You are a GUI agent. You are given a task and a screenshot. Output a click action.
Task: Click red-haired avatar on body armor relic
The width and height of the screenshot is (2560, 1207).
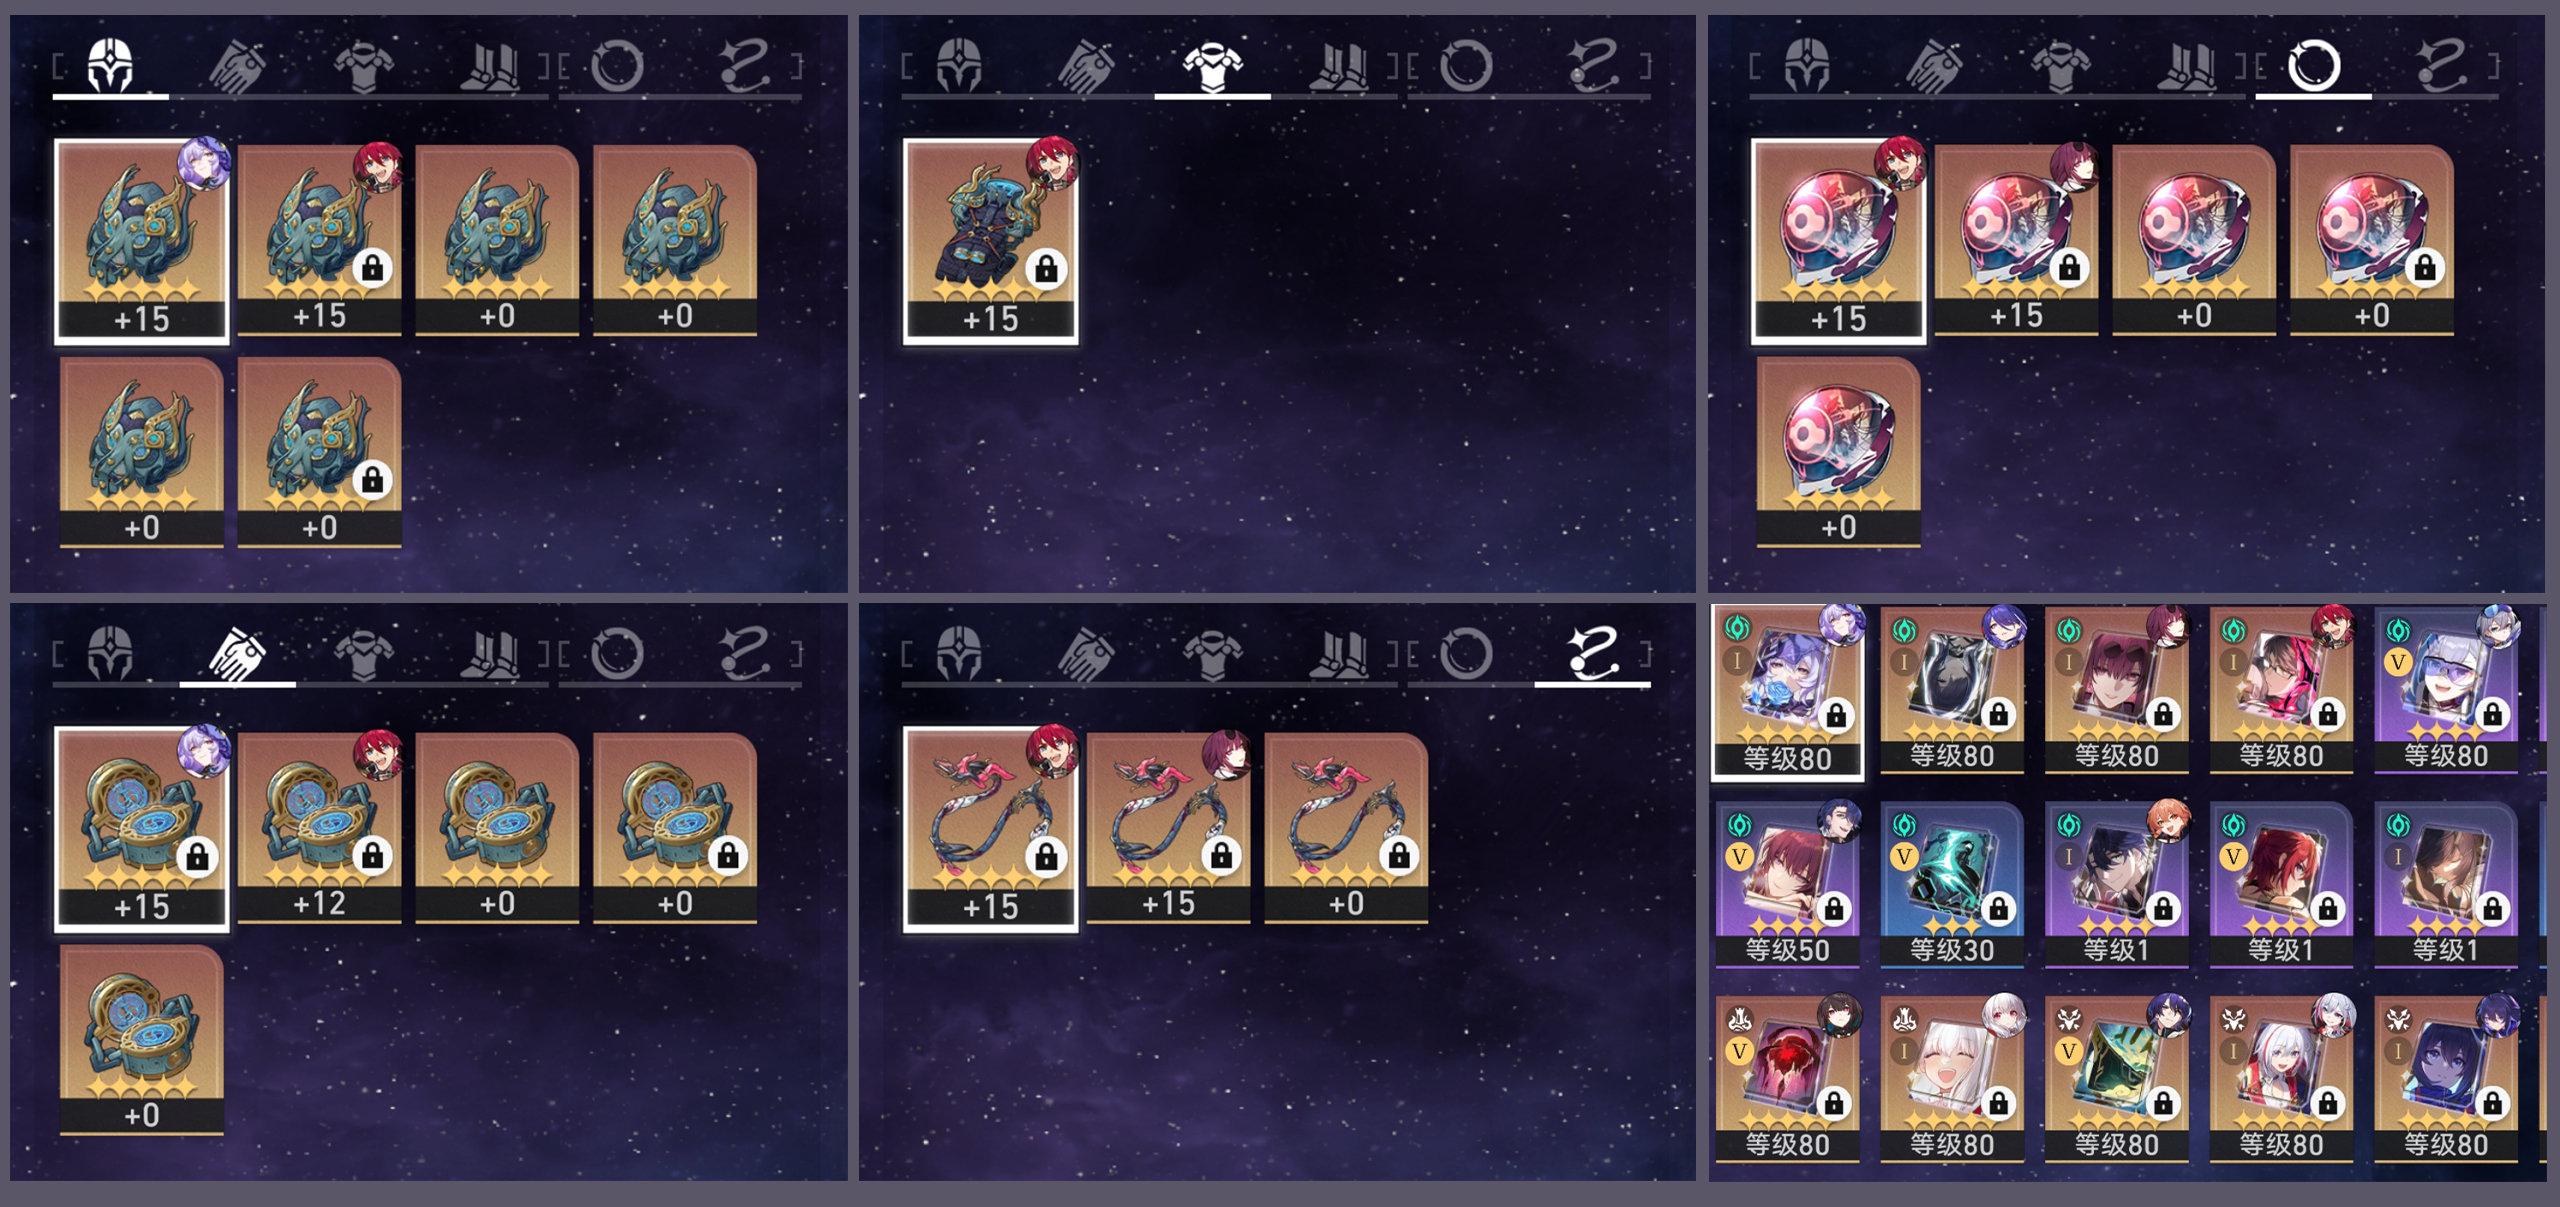click(x=1052, y=162)
